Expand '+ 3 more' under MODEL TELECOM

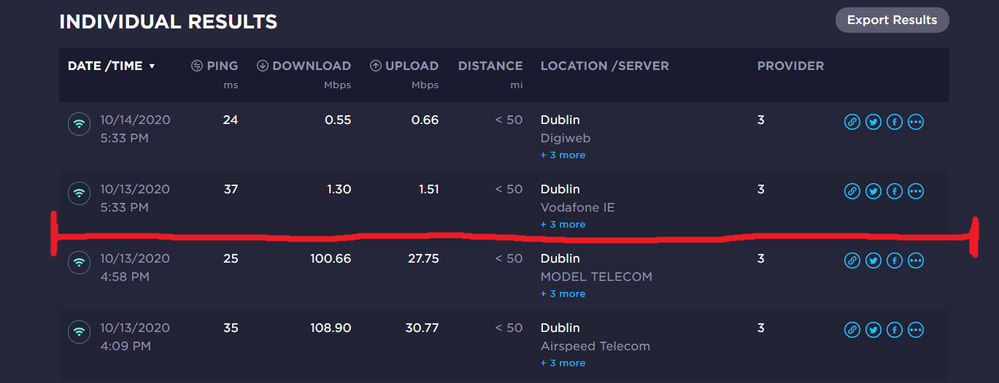(563, 294)
